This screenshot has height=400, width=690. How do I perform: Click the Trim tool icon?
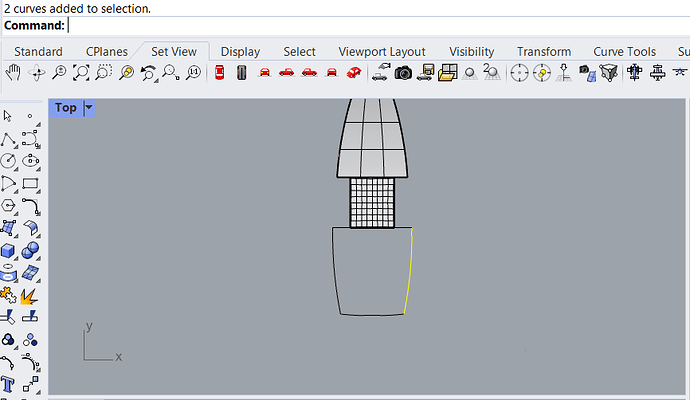[8, 317]
